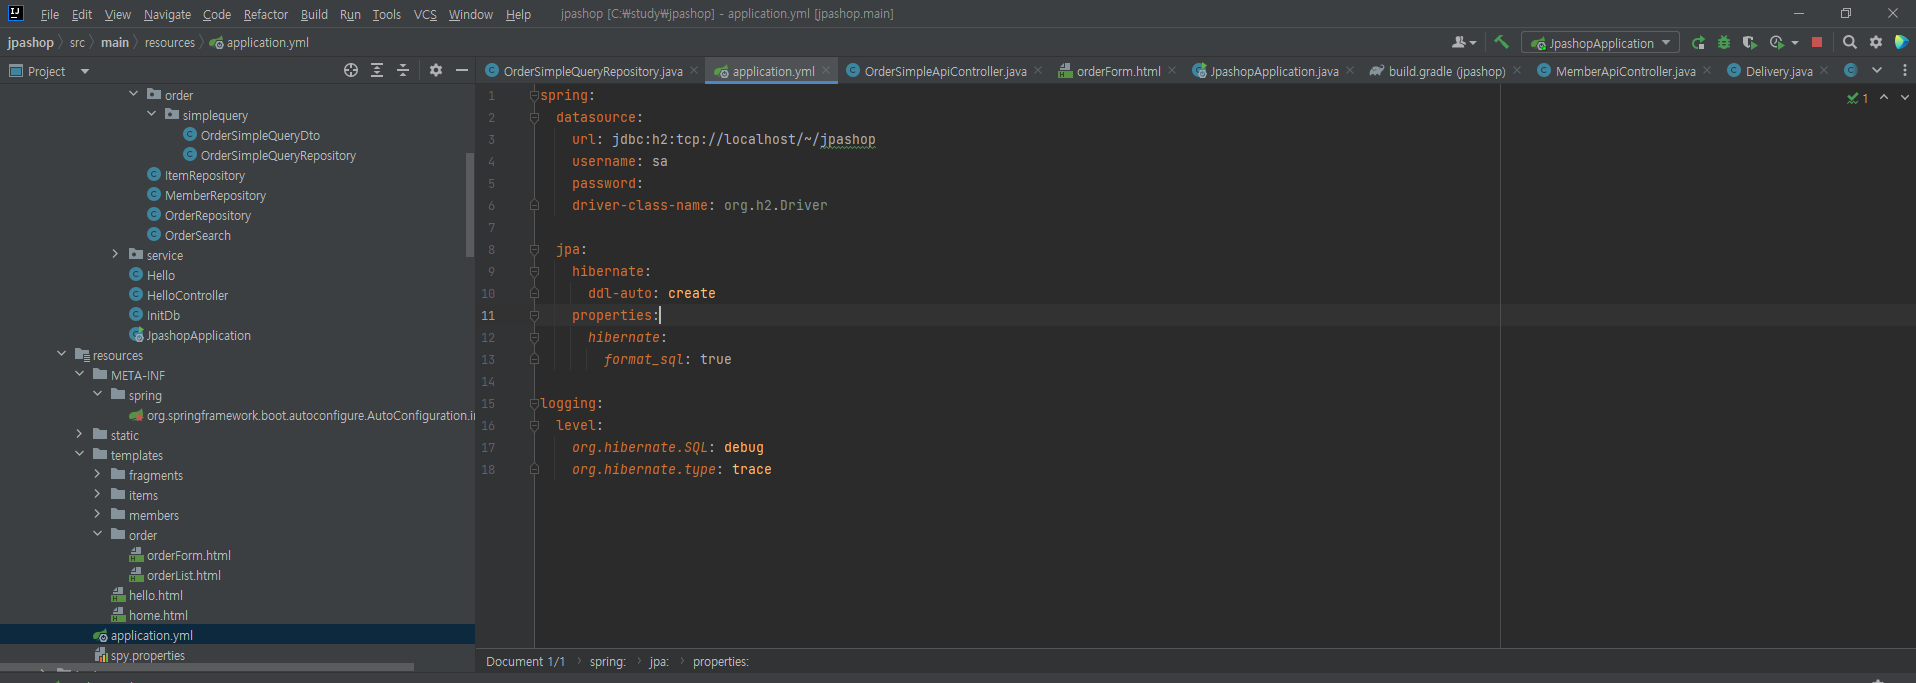The image size is (1916, 683).
Task: Open orderList.html in the project tree
Action: click(x=183, y=576)
